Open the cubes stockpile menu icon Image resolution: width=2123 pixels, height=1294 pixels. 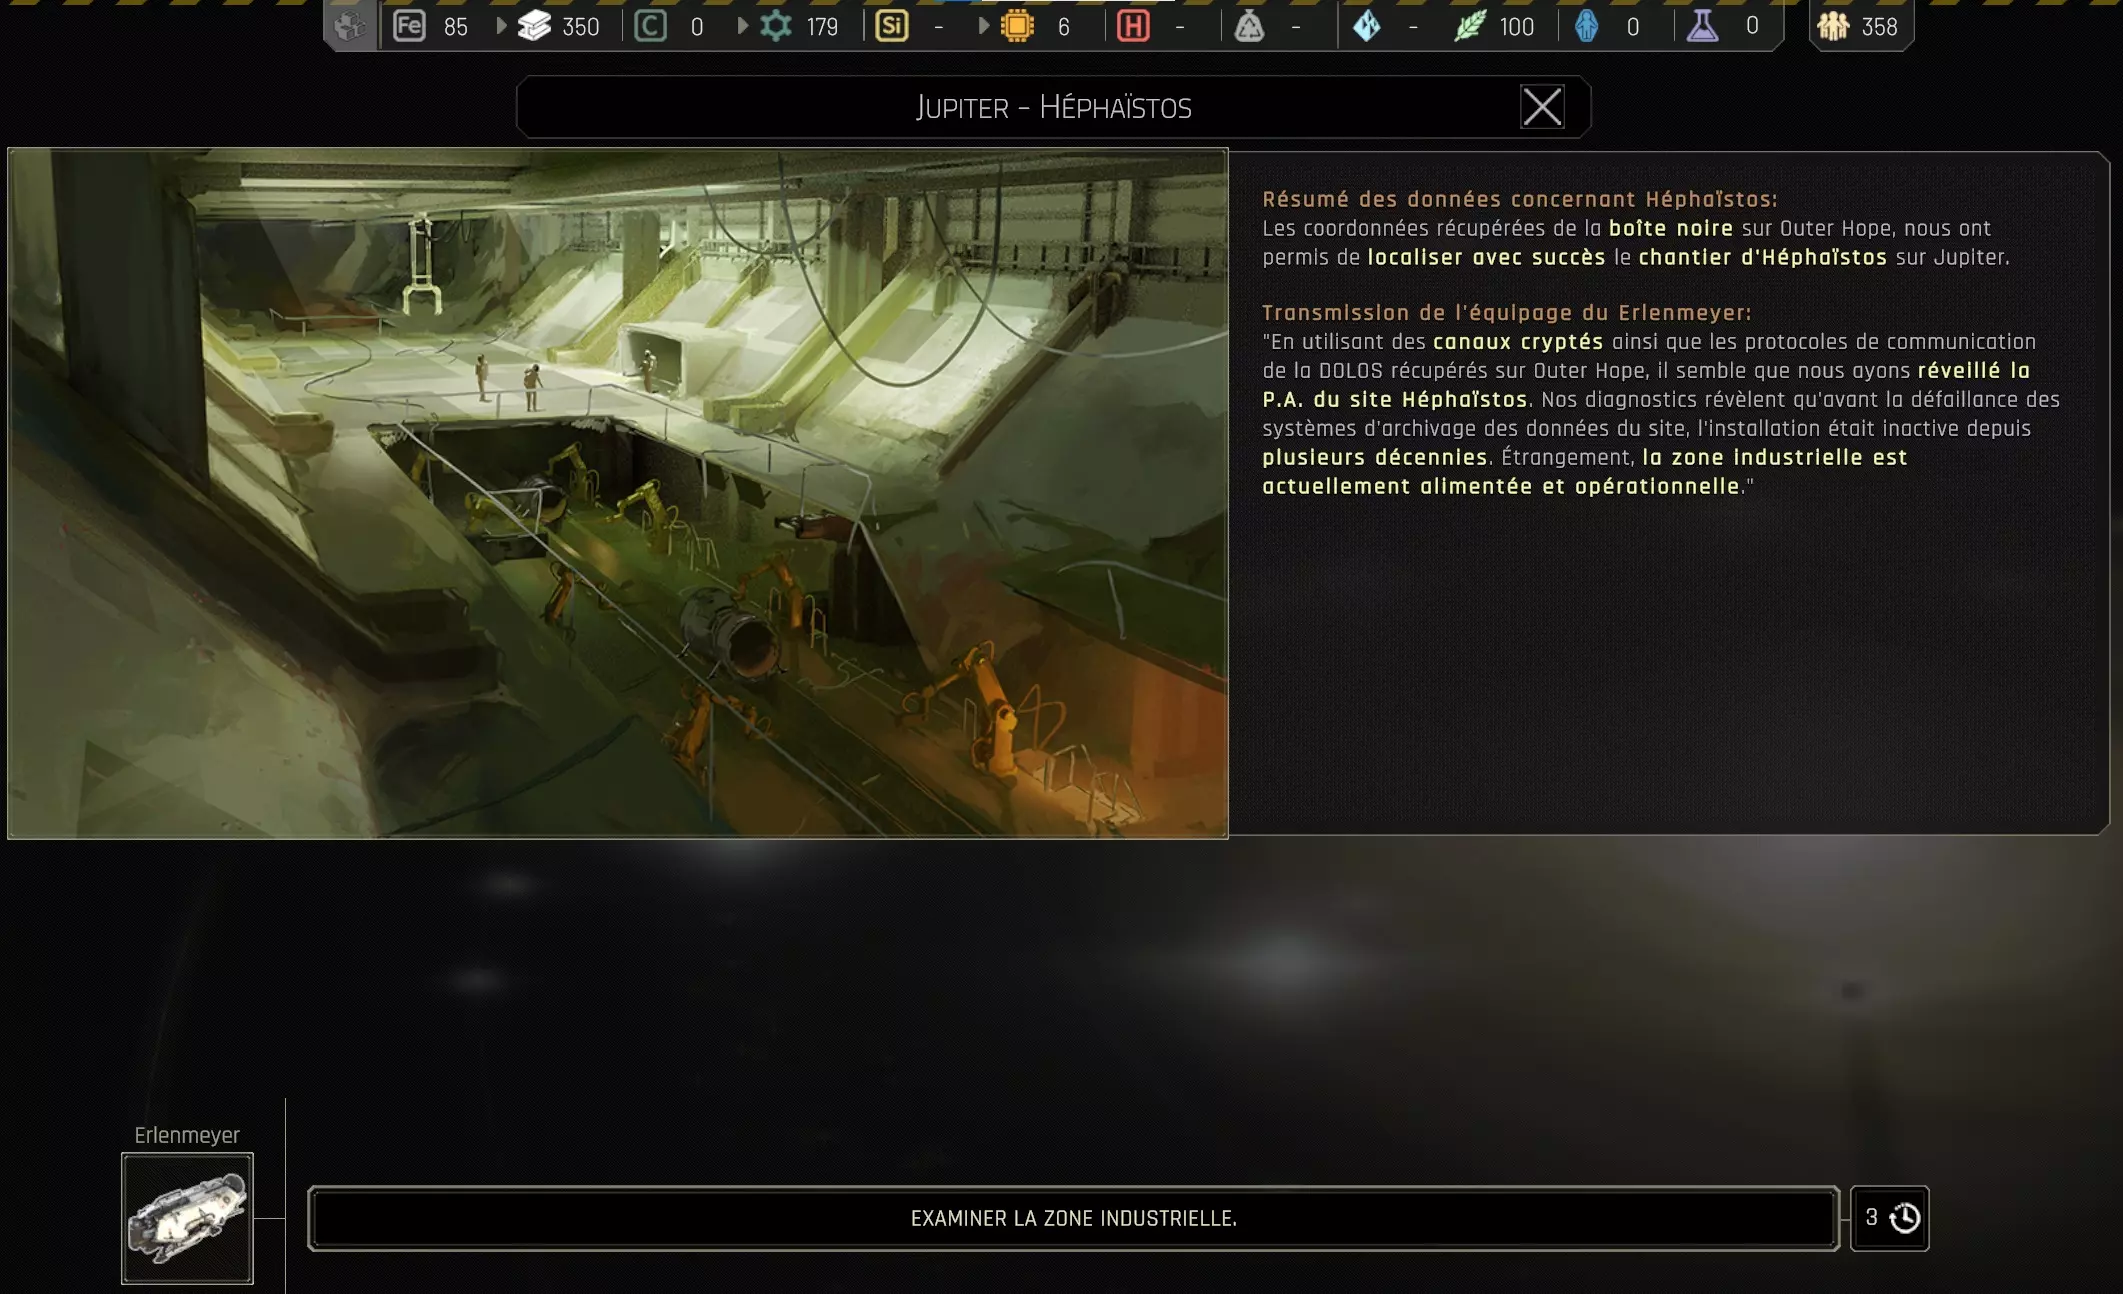point(350,26)
